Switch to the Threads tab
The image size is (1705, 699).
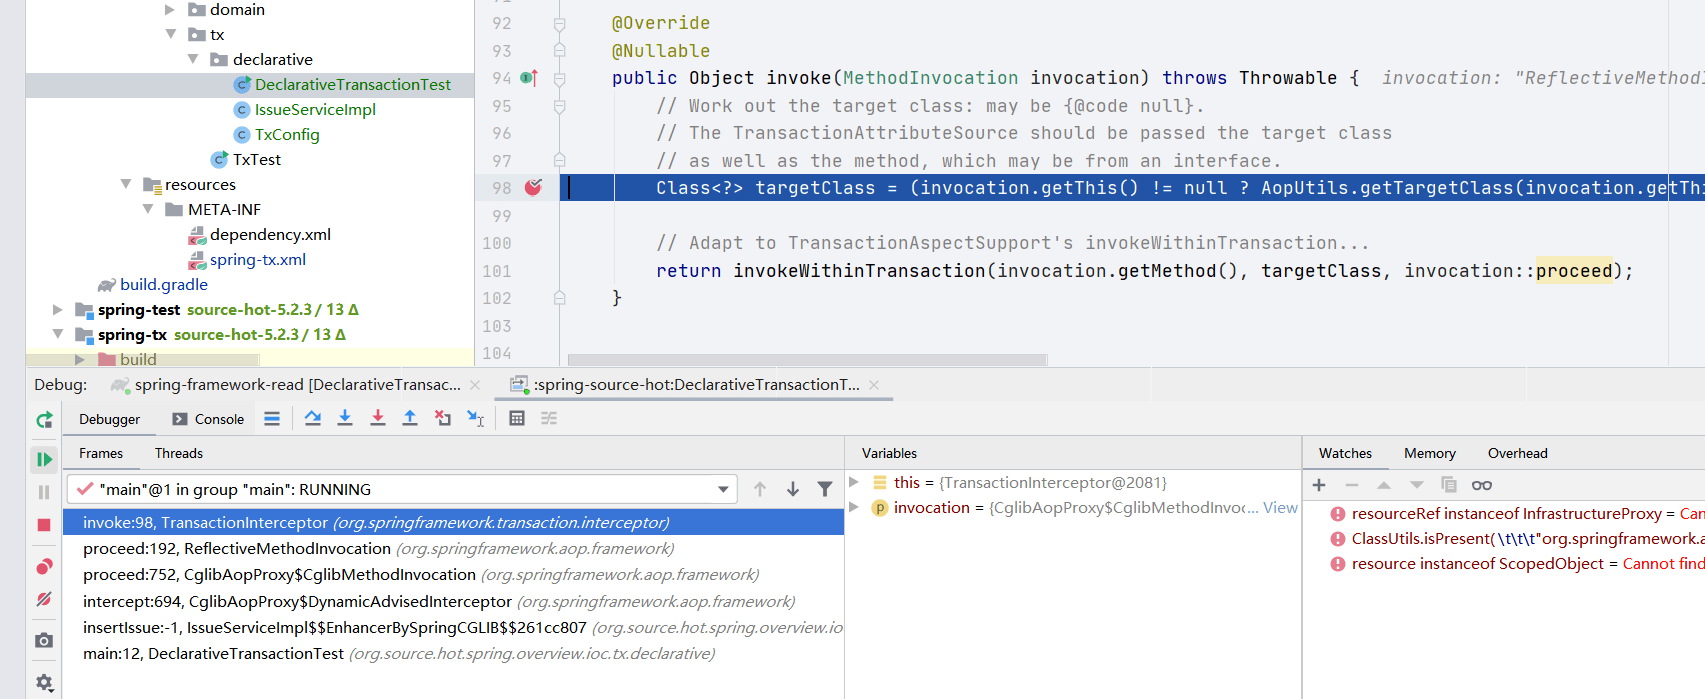[x=179, y=453]
